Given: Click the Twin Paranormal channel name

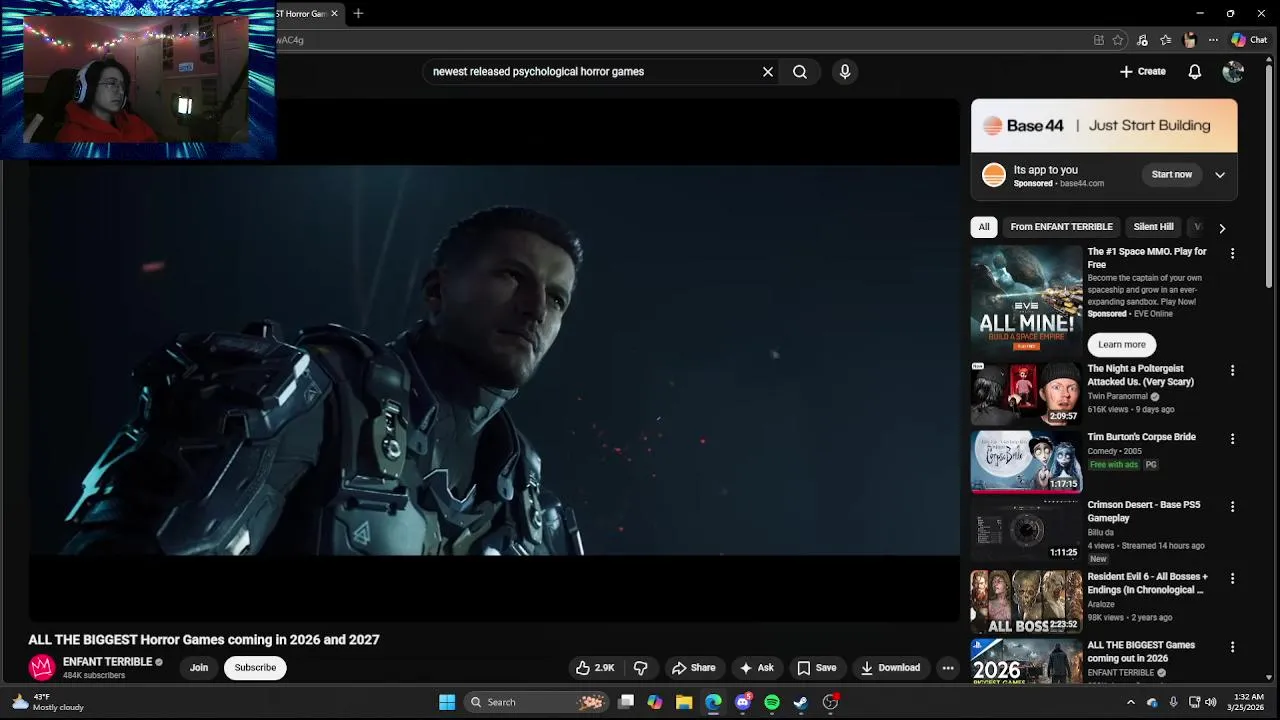Looking at the screenshot, I should (x=1118, y=397).
